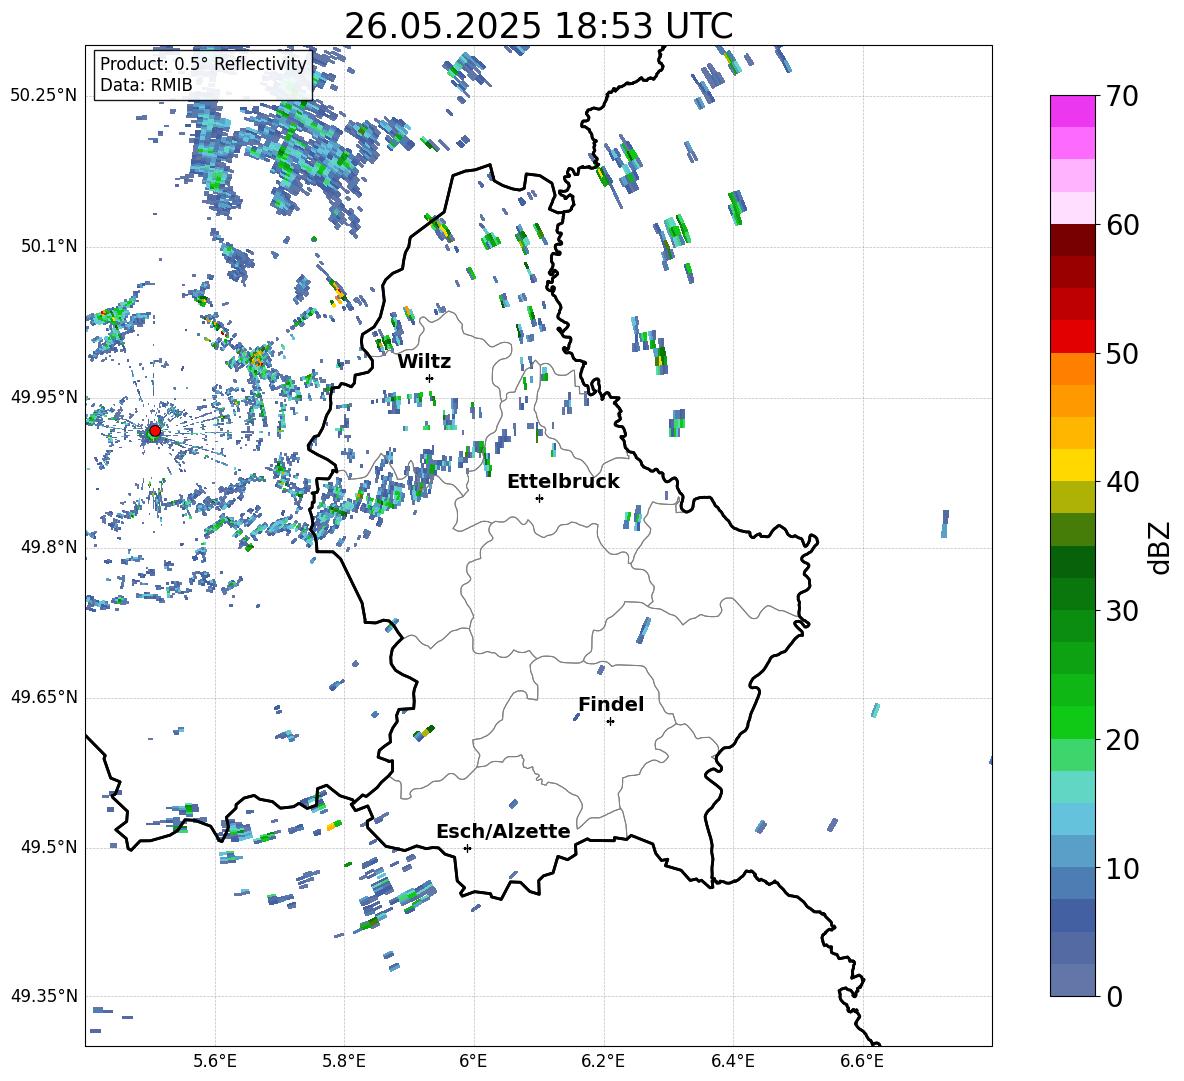Screen dimensions: 1184x1081
Task: Click the 6°E longitude label
Action: [x=473, y=1061]
